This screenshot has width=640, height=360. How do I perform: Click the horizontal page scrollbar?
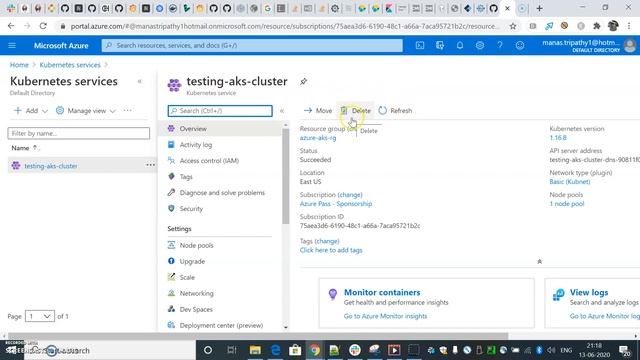pyautogui.click(x=257, y=336)
